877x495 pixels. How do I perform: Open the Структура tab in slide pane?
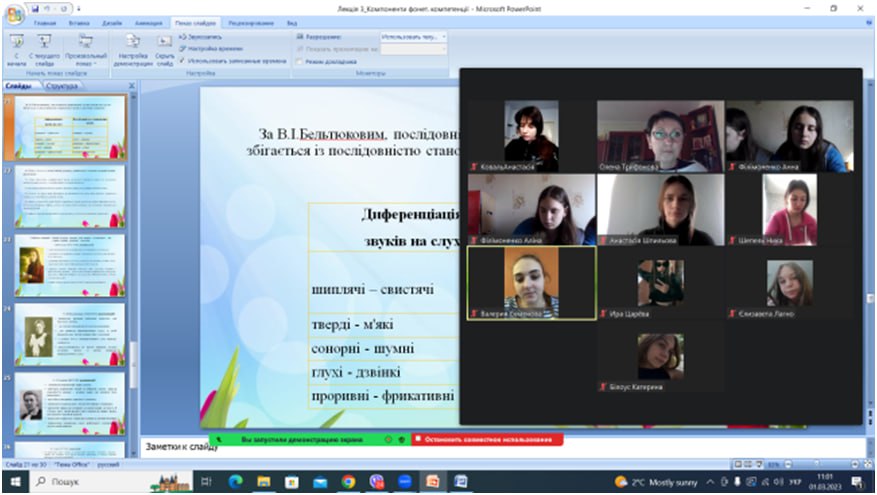pos(62,86)
